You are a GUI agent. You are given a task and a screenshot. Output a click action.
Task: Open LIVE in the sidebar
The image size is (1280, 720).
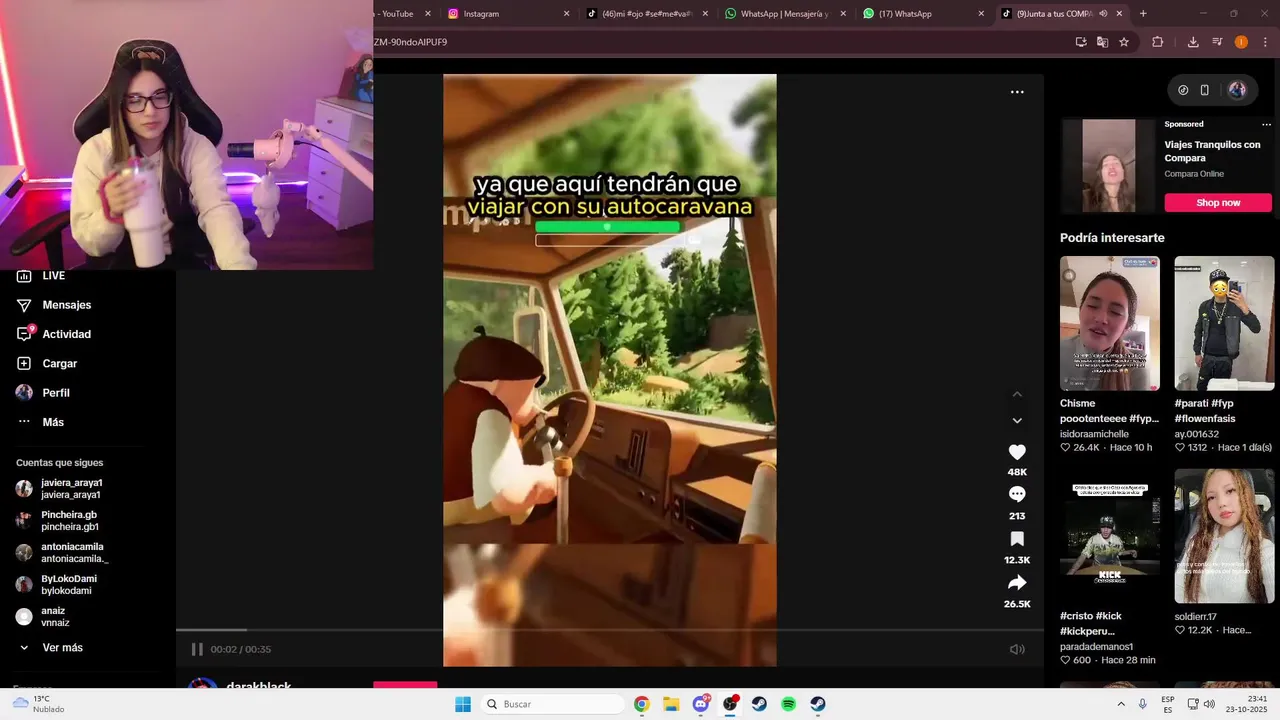(40, 276)
